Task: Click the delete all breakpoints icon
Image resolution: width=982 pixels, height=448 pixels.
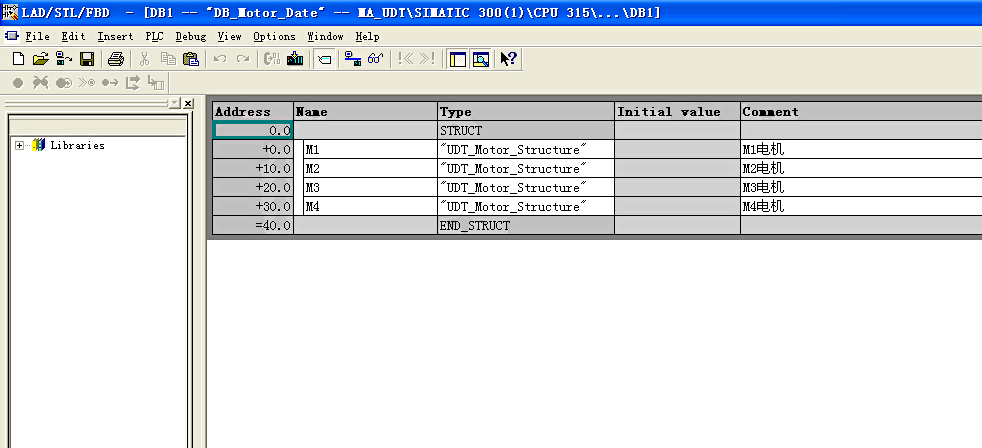Action: pos(41,83)
